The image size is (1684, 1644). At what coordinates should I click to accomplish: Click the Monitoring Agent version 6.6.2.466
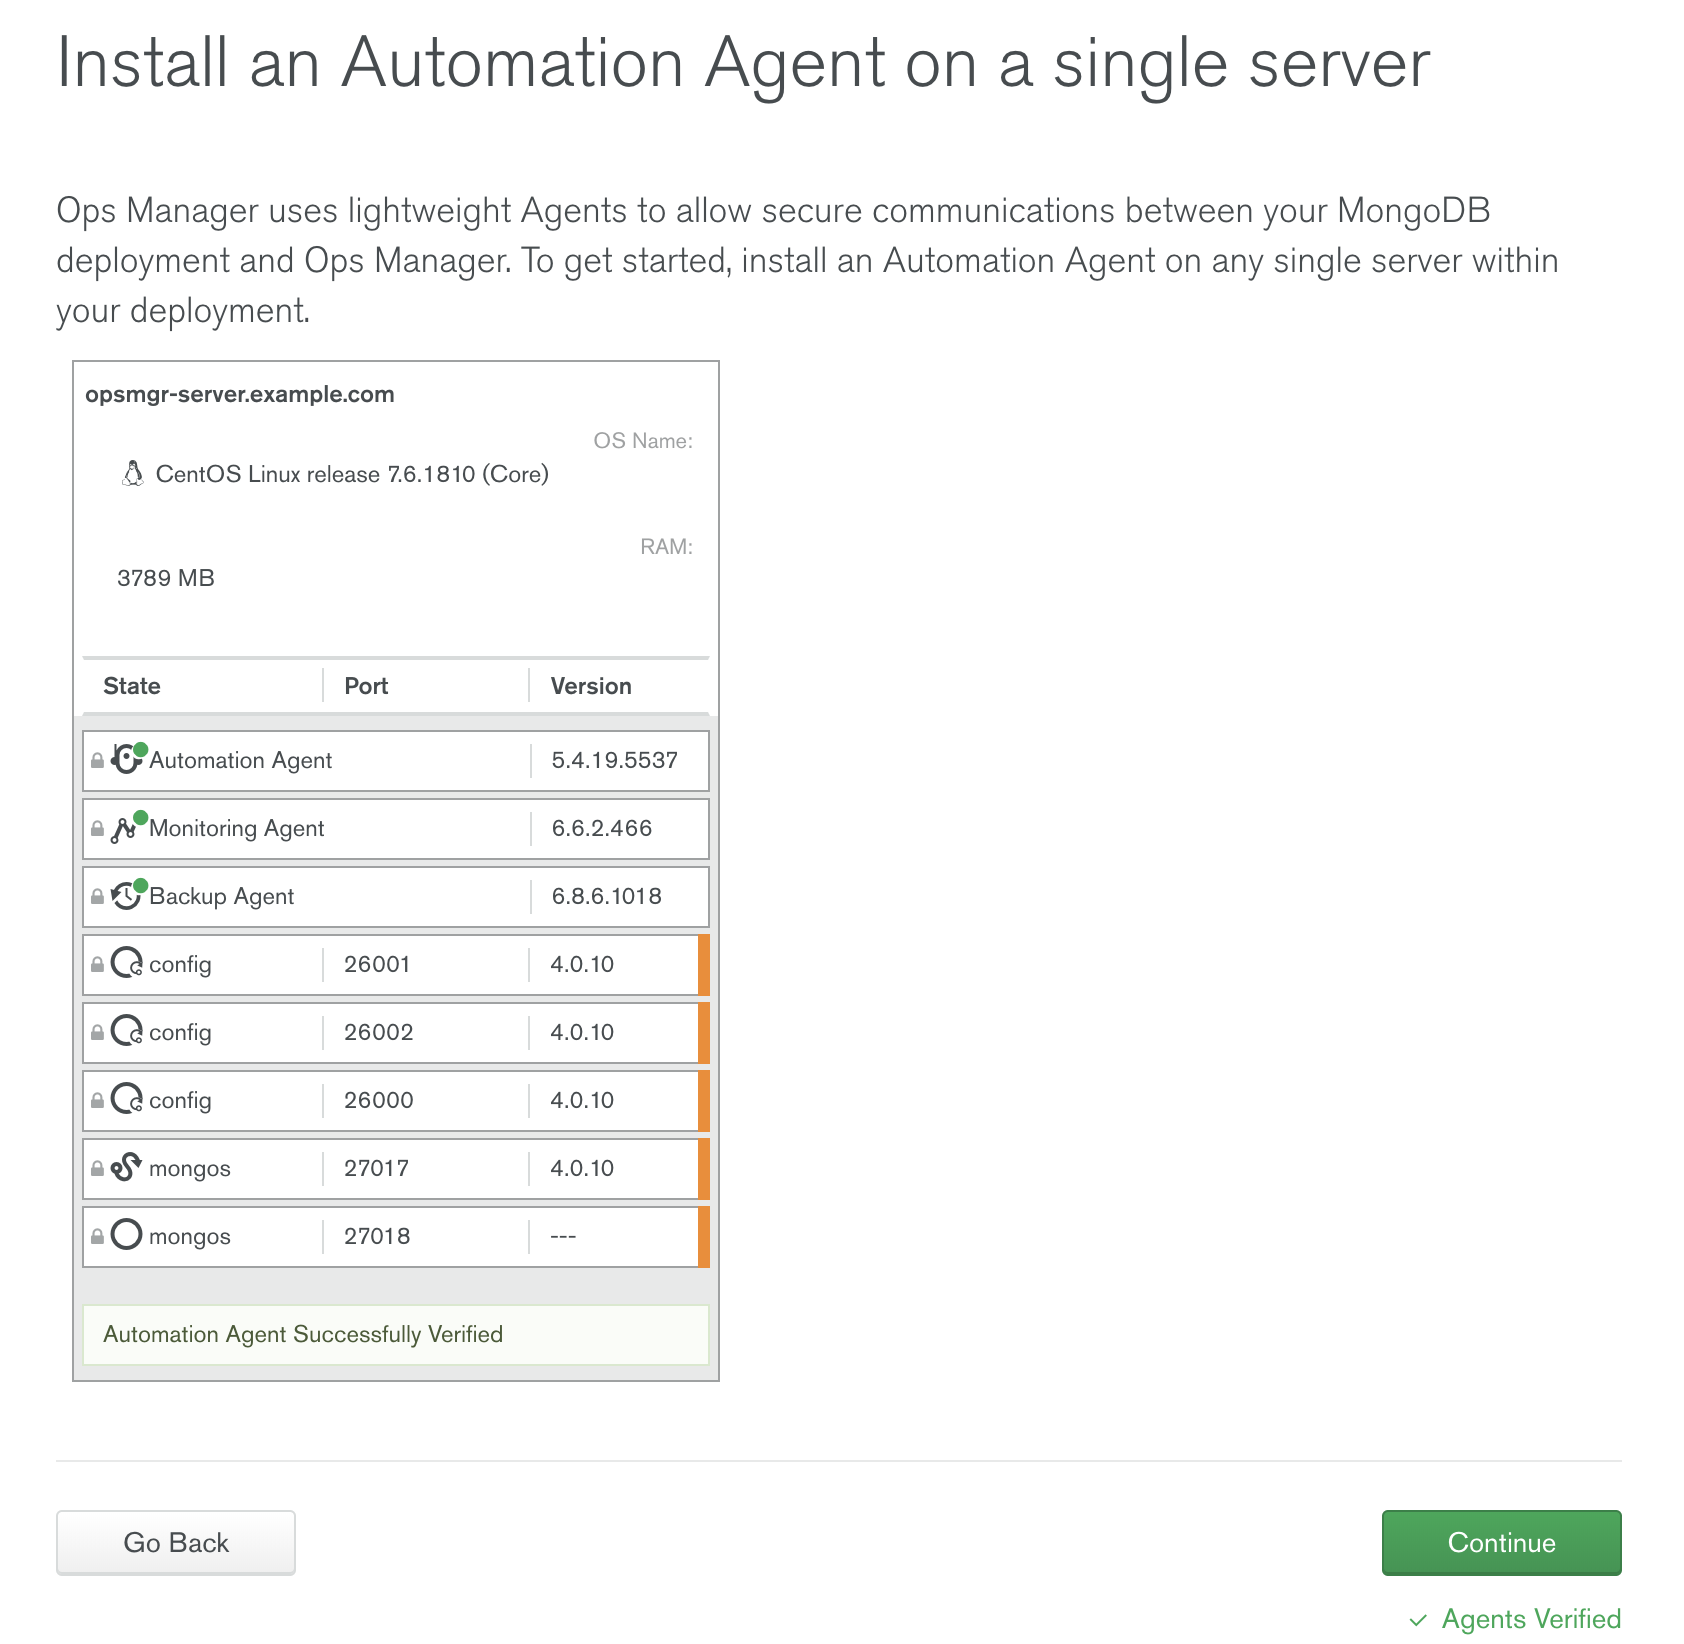(x=602, y=828)
